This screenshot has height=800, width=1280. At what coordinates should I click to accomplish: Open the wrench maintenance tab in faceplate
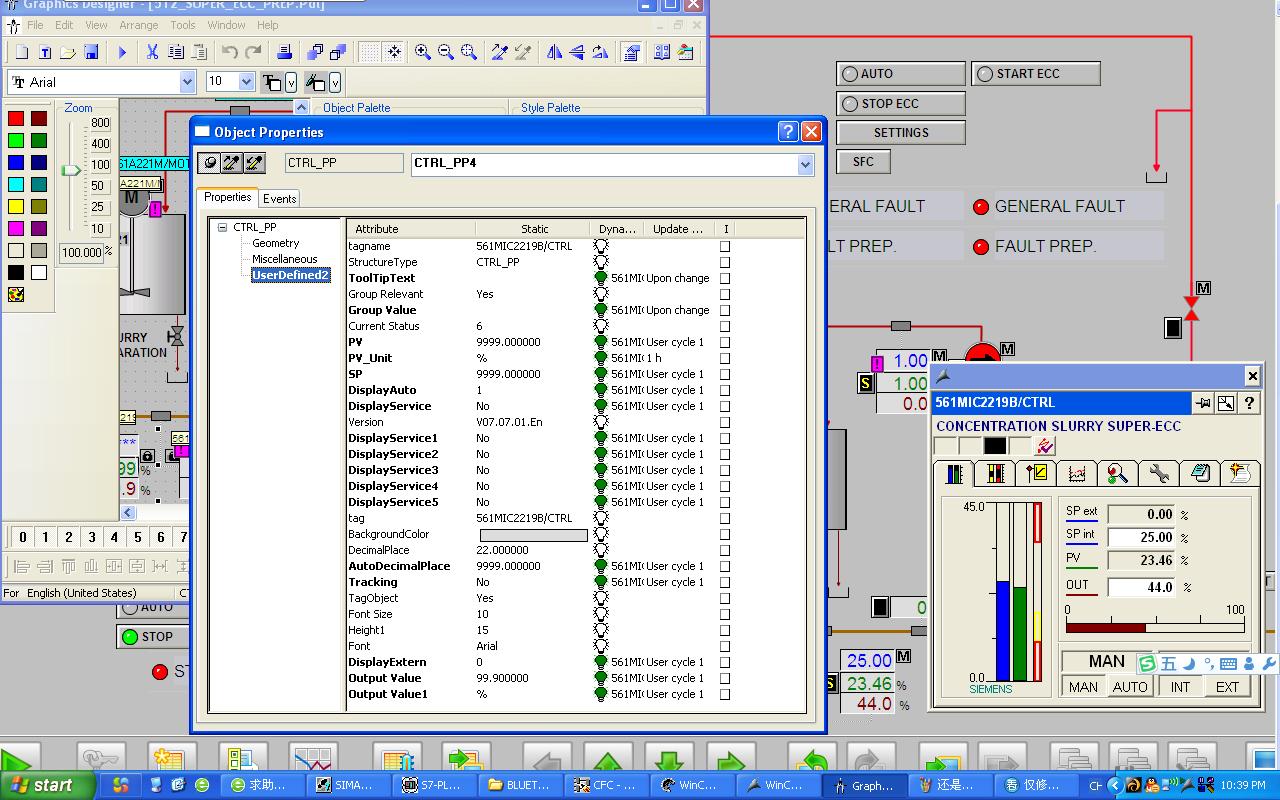pyautogui.click(x=1159, y=473)
